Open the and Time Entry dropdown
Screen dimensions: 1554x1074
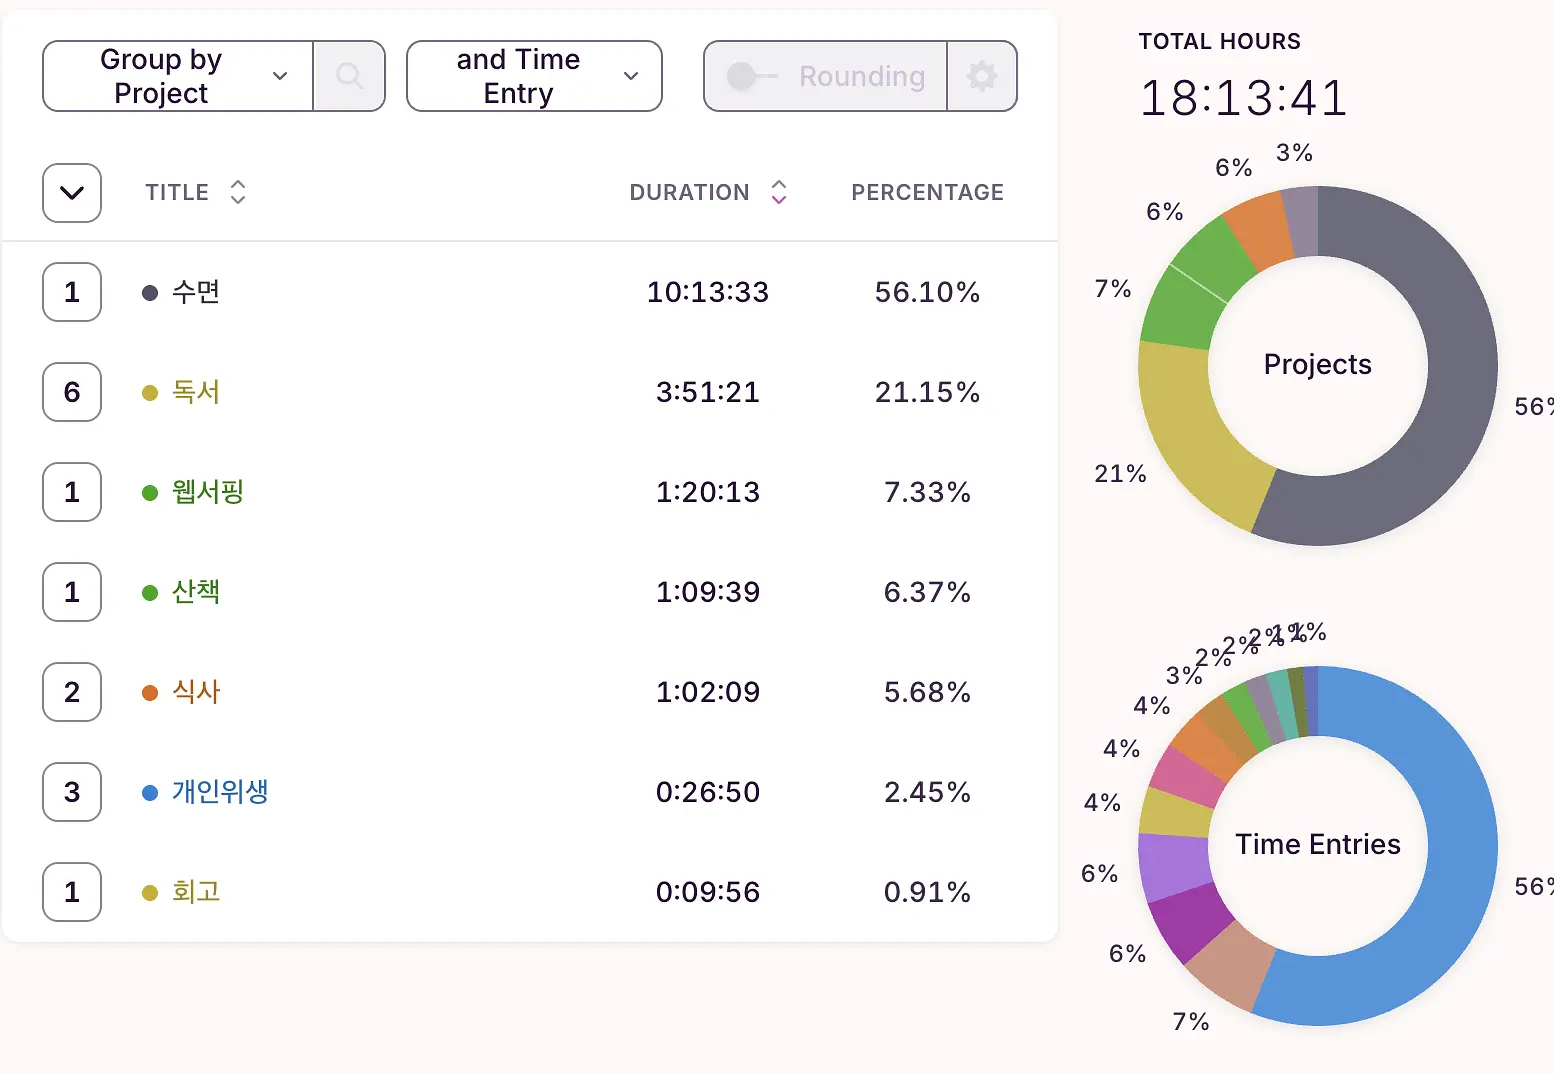[x=534, y=76]
